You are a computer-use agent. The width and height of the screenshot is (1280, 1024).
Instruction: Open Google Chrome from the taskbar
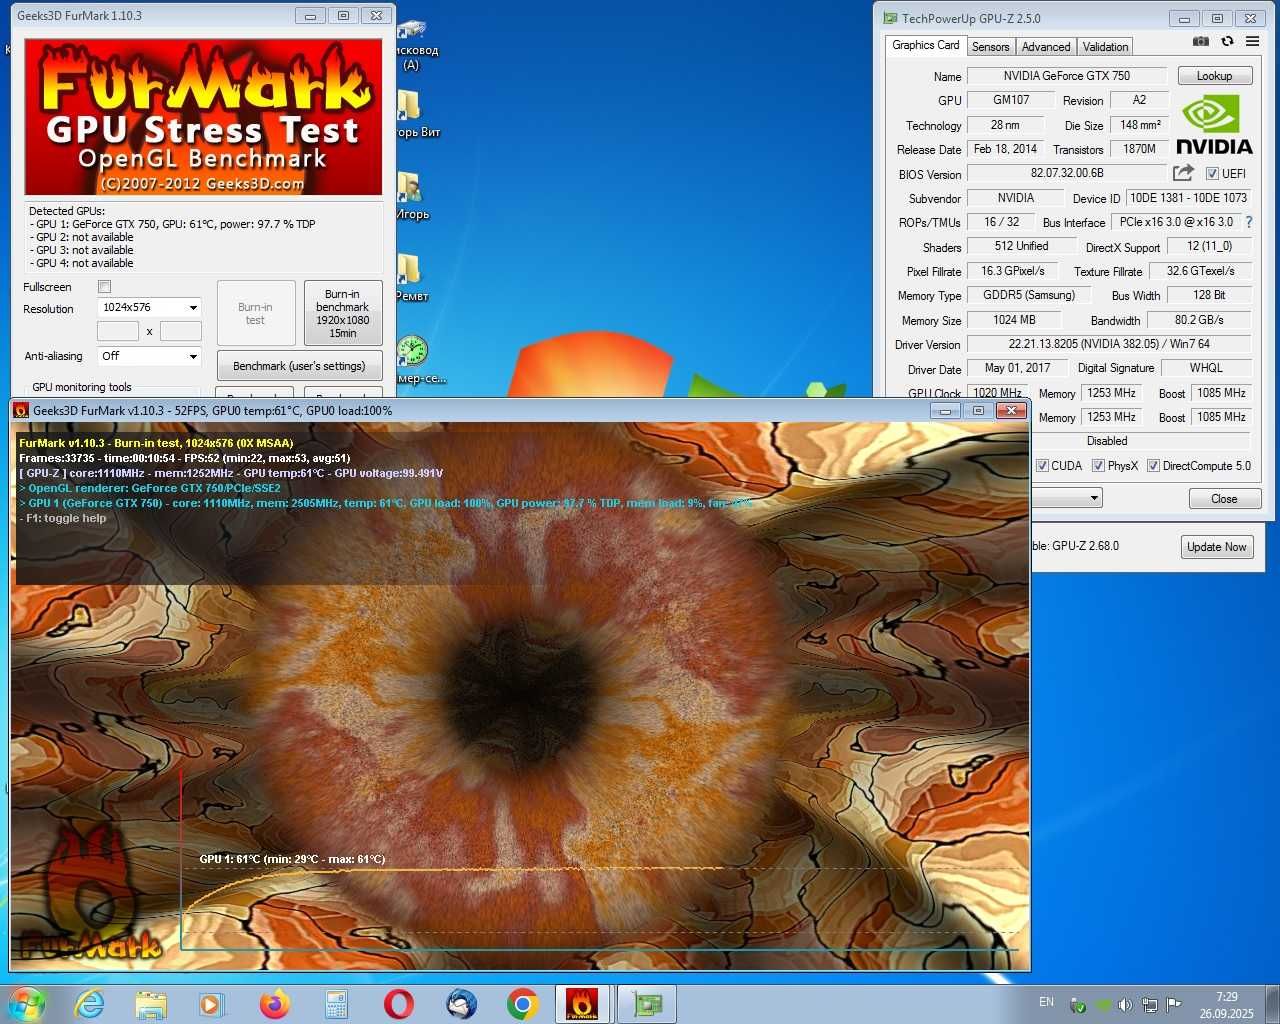coord(522,1004)
